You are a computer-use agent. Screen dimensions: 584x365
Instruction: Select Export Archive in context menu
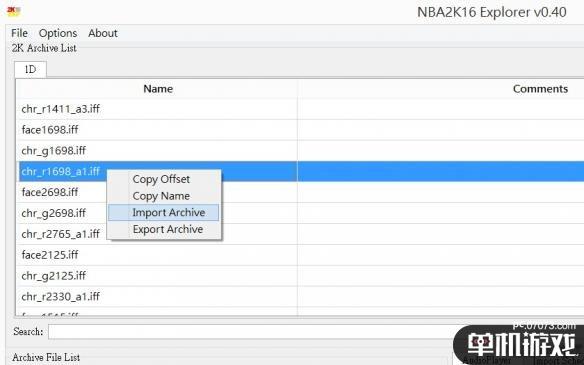[164, 229]
